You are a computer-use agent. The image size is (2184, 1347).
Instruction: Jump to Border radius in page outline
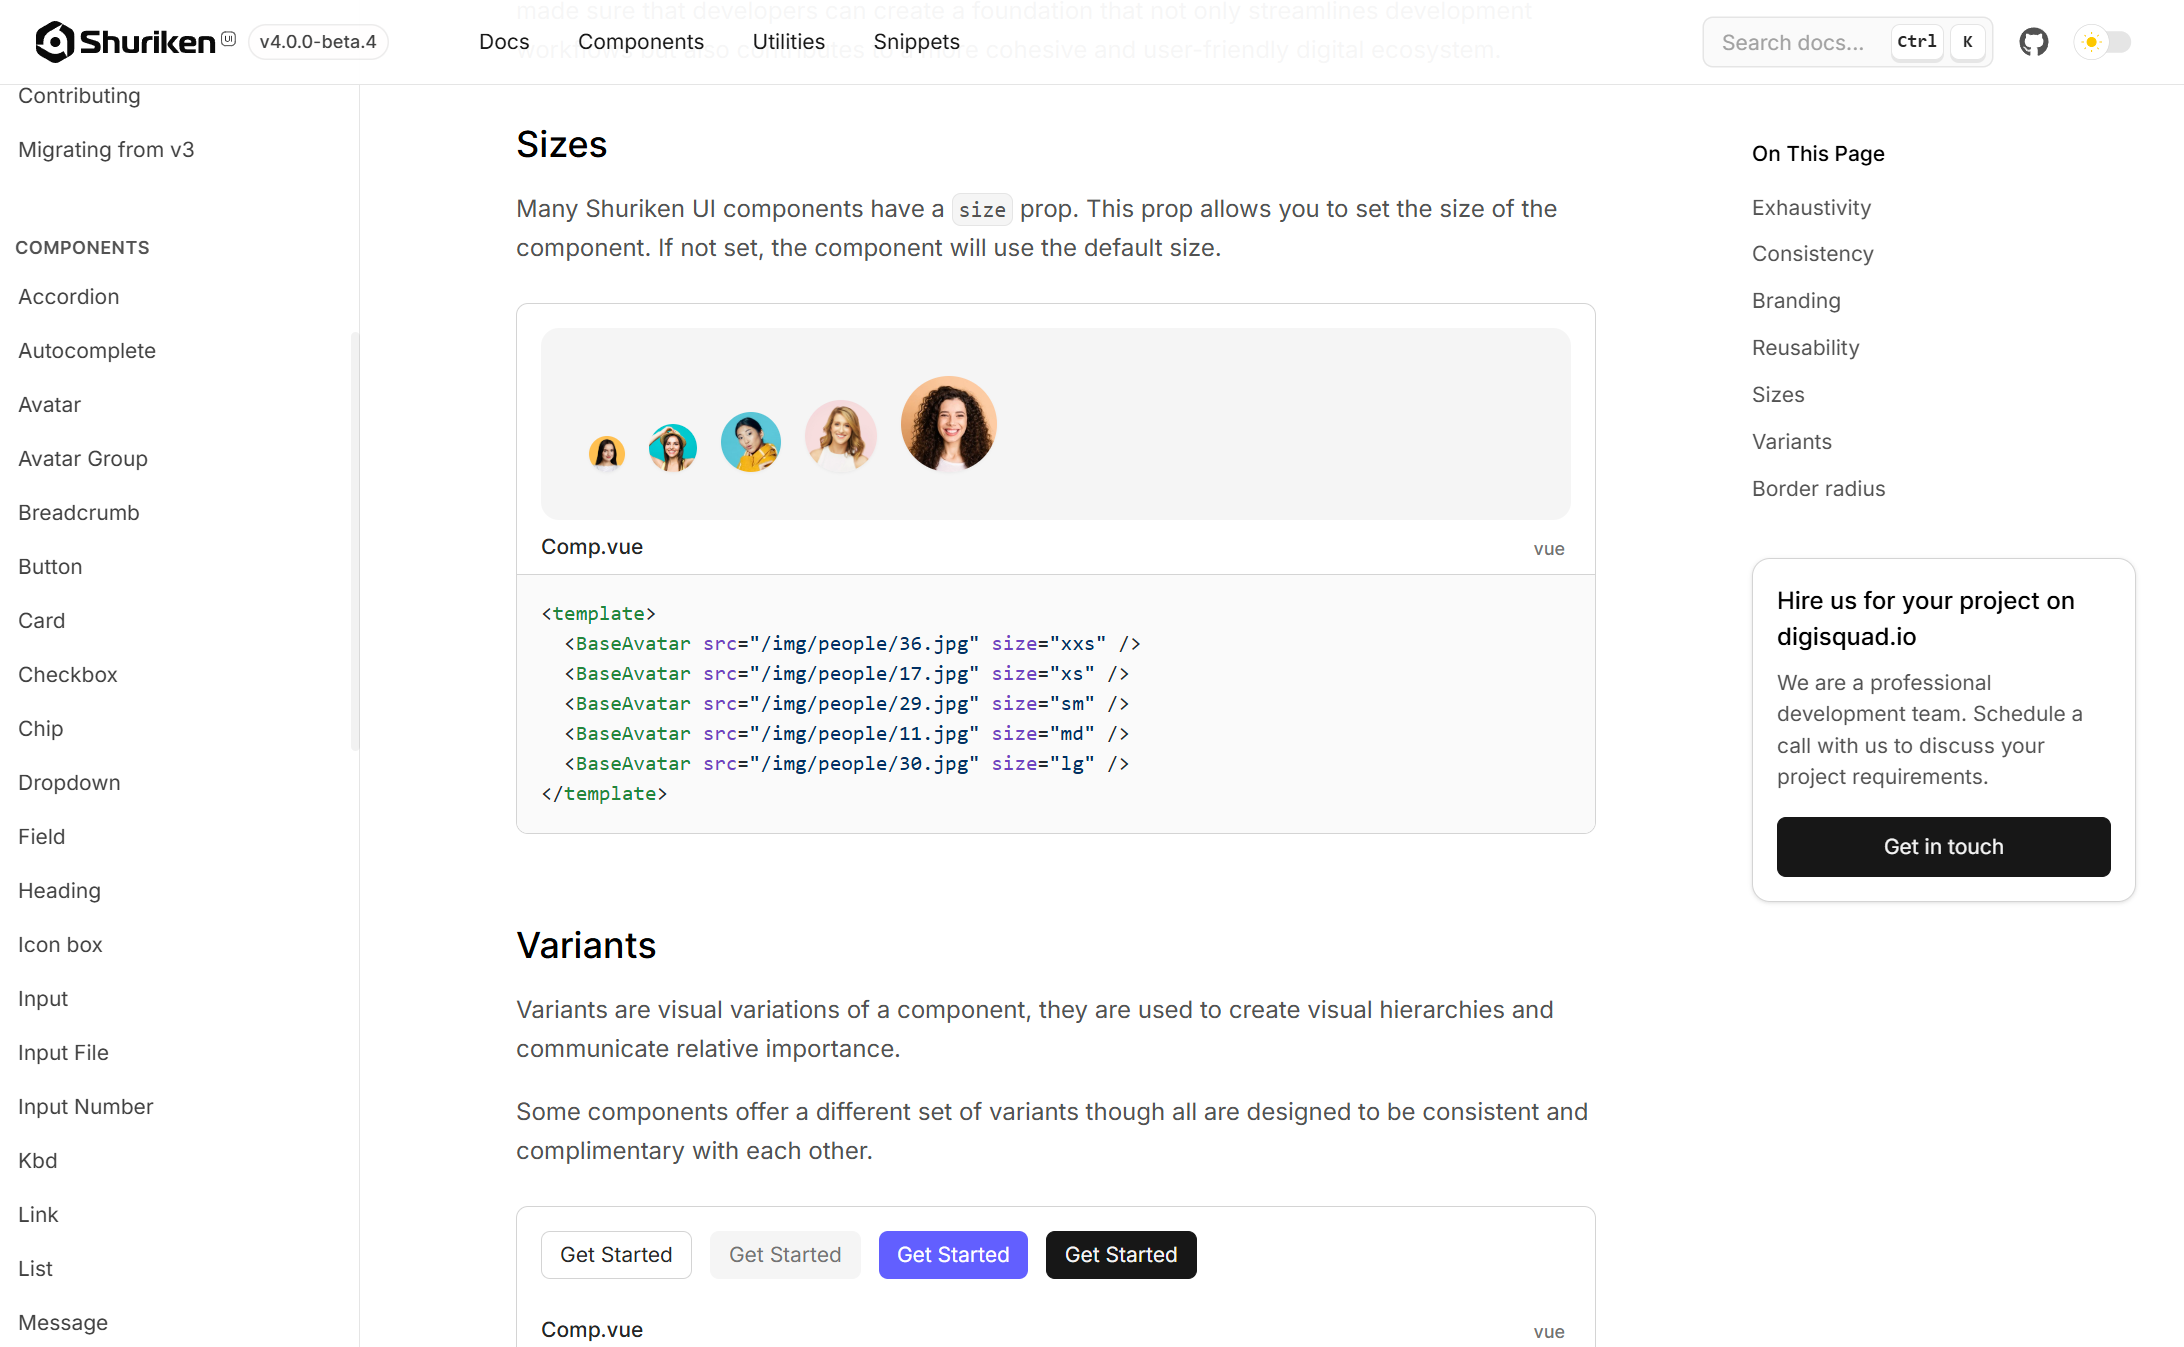[1819, 489]
